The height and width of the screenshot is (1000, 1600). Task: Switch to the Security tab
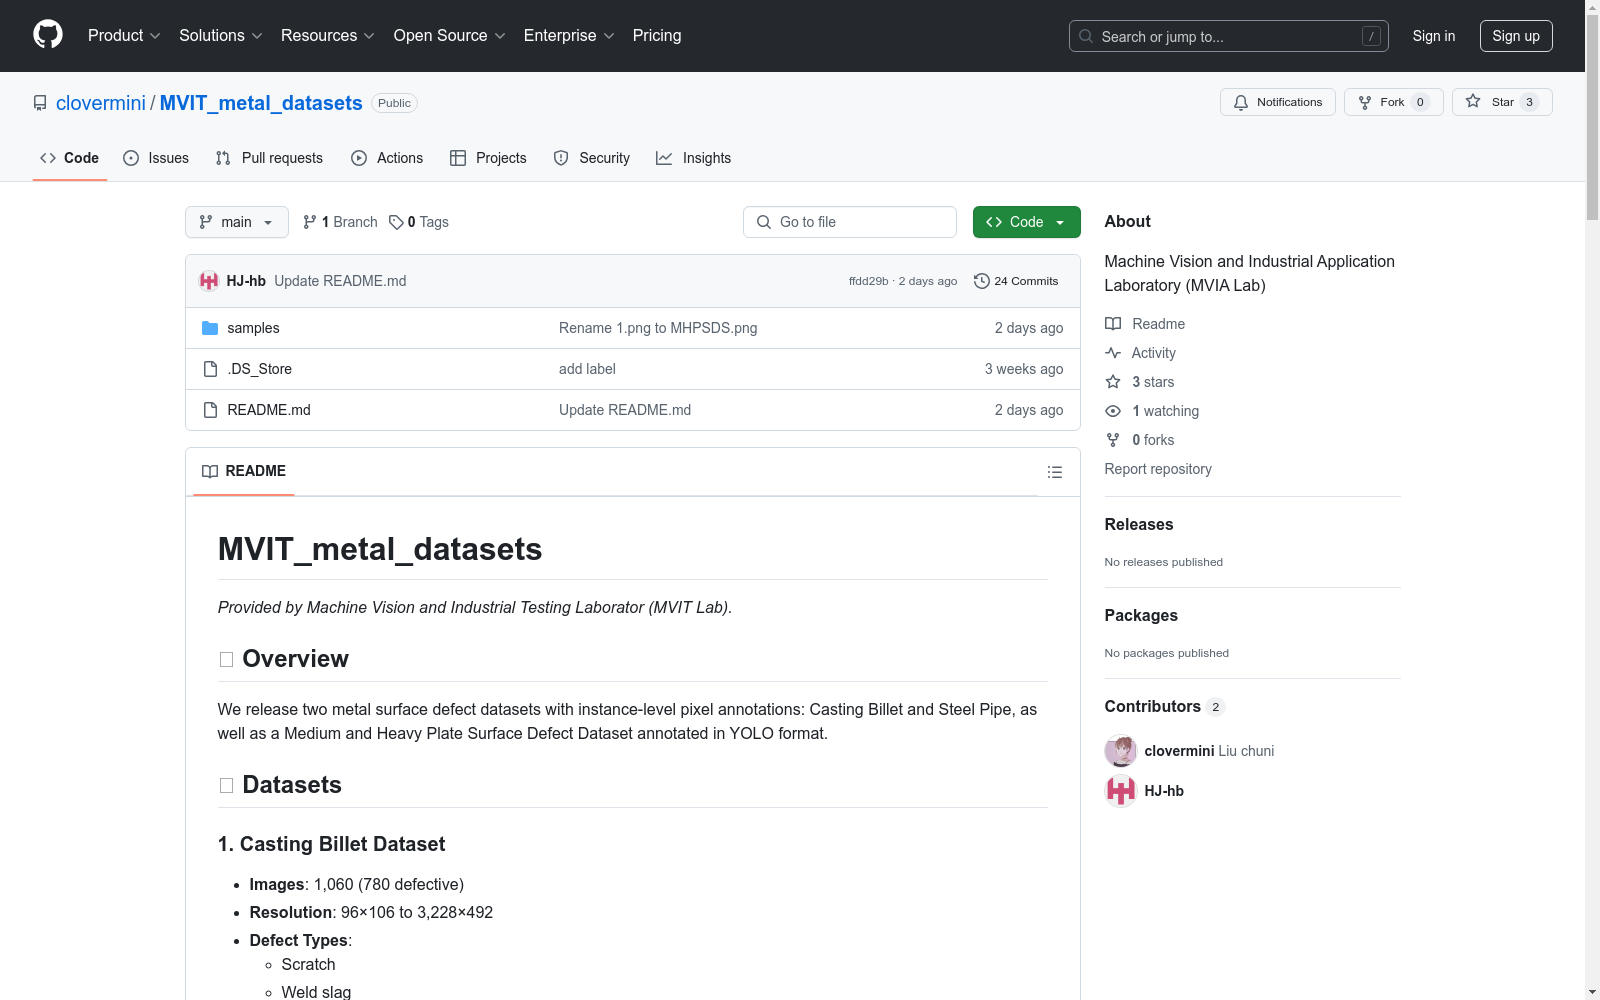pyautogui.click(x=592, y=158)
